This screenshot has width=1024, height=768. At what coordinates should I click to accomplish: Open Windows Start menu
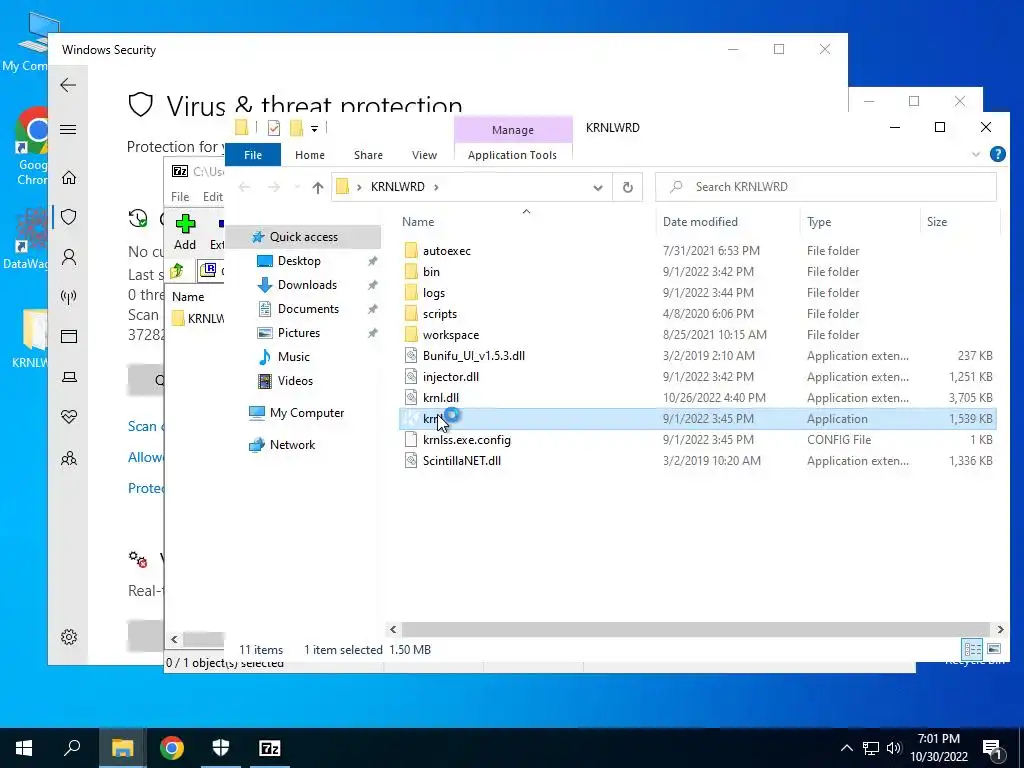coord(24,748)
